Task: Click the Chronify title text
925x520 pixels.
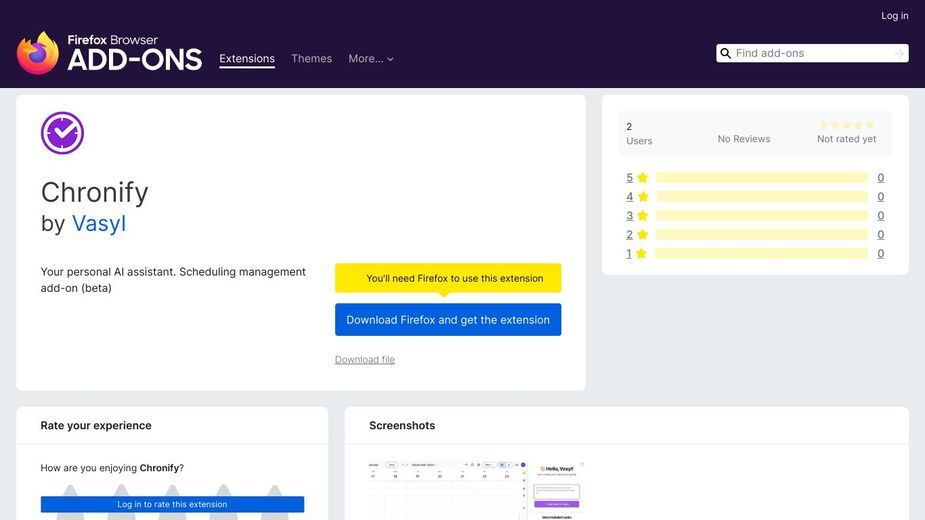Action: point(94,192)
